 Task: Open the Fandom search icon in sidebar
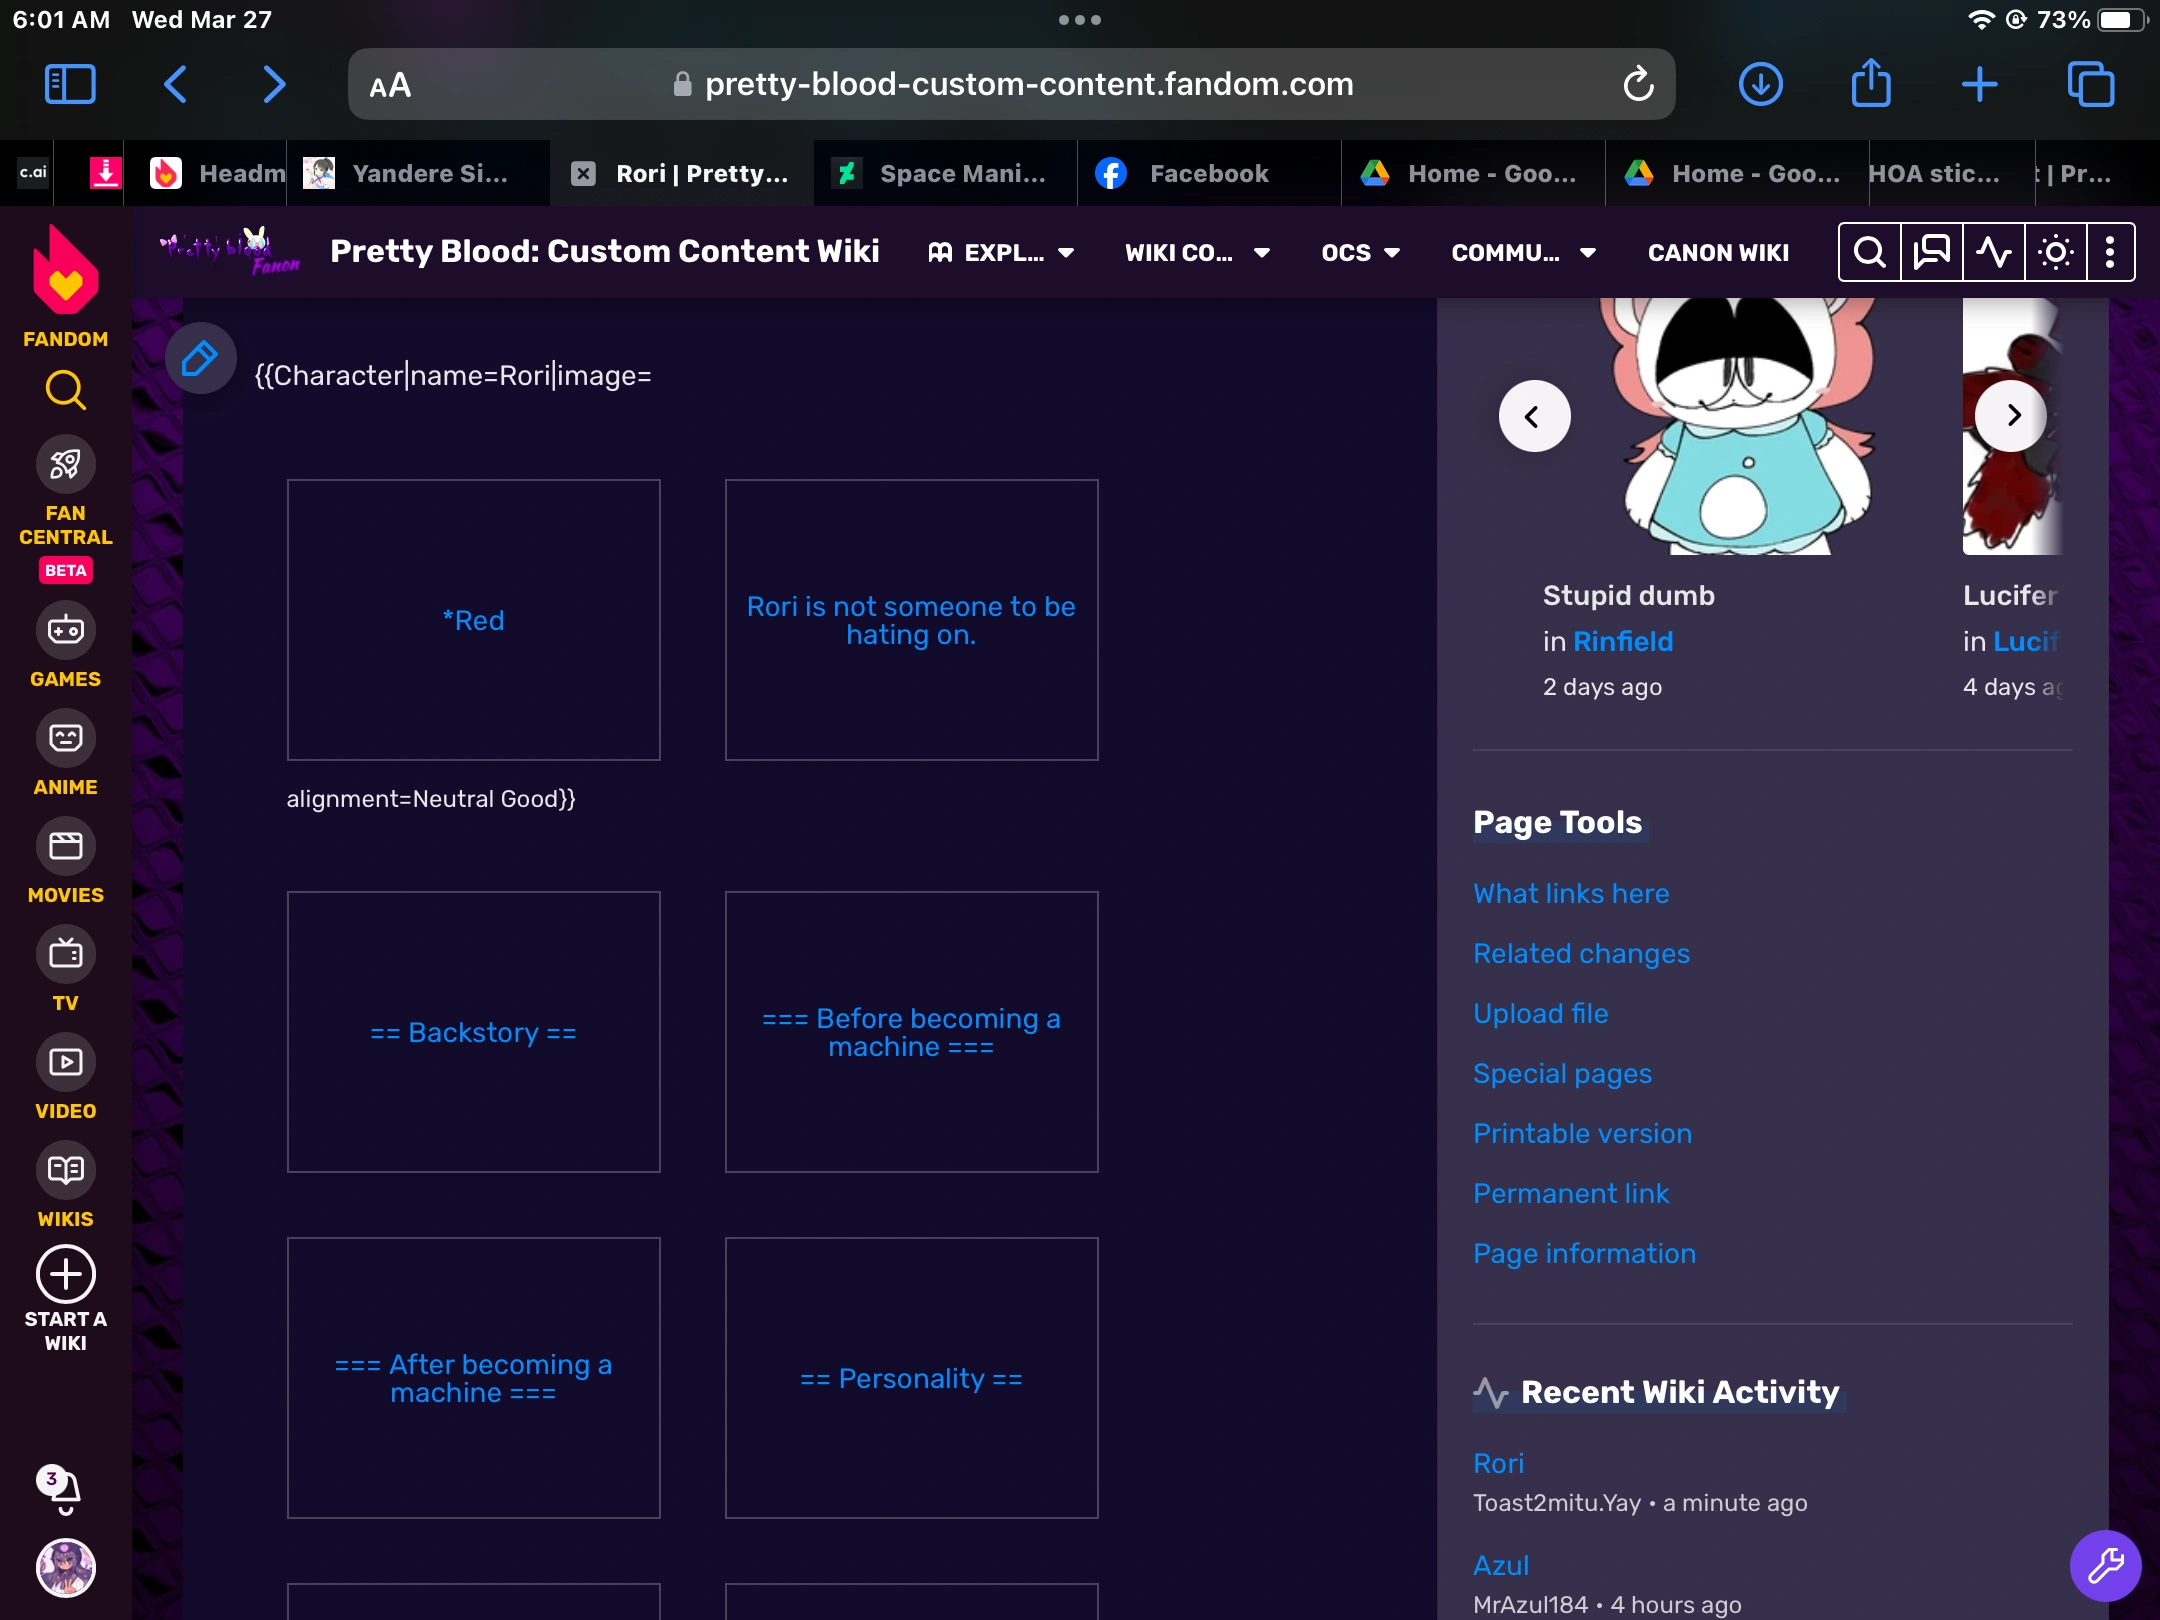click(65, 390)
